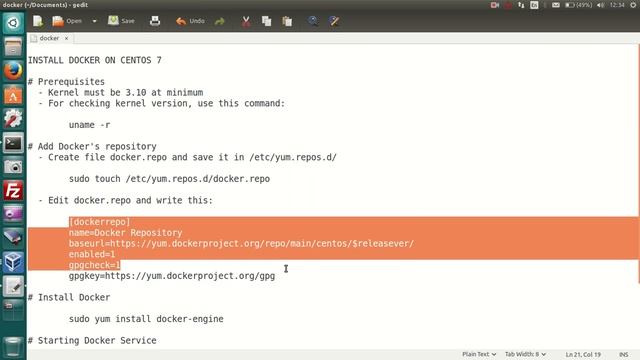This screenshot has height=360, width=640.
Task: Launch the Files manager from dock
Action: tap(13, 47)
